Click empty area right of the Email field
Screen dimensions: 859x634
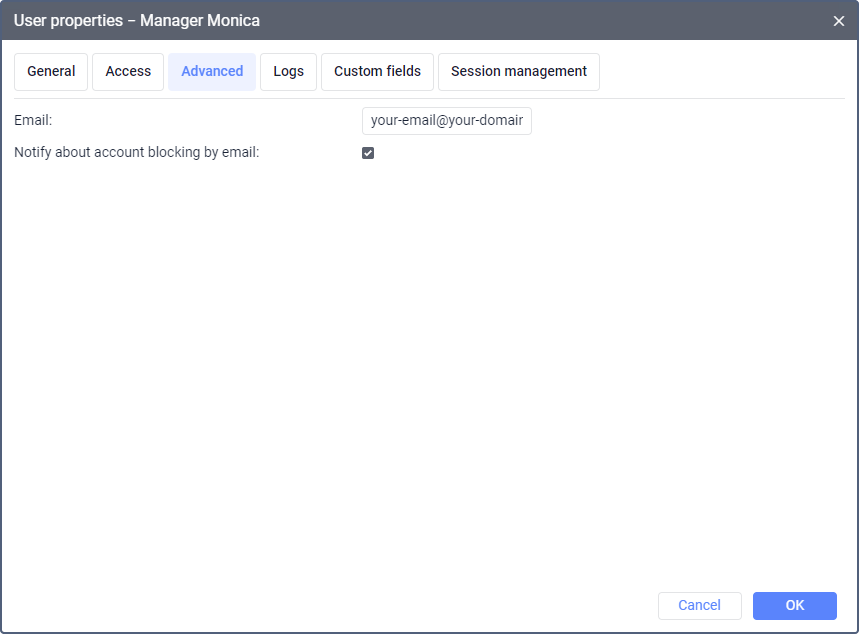click(x=690, y=121)
